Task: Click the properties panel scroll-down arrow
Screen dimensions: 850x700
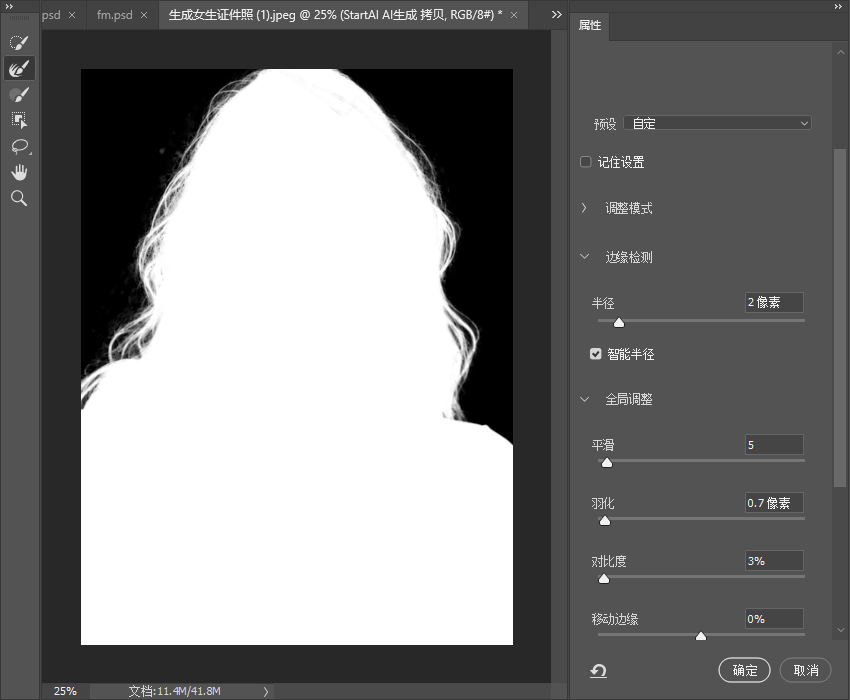Action: coord(841,630)
